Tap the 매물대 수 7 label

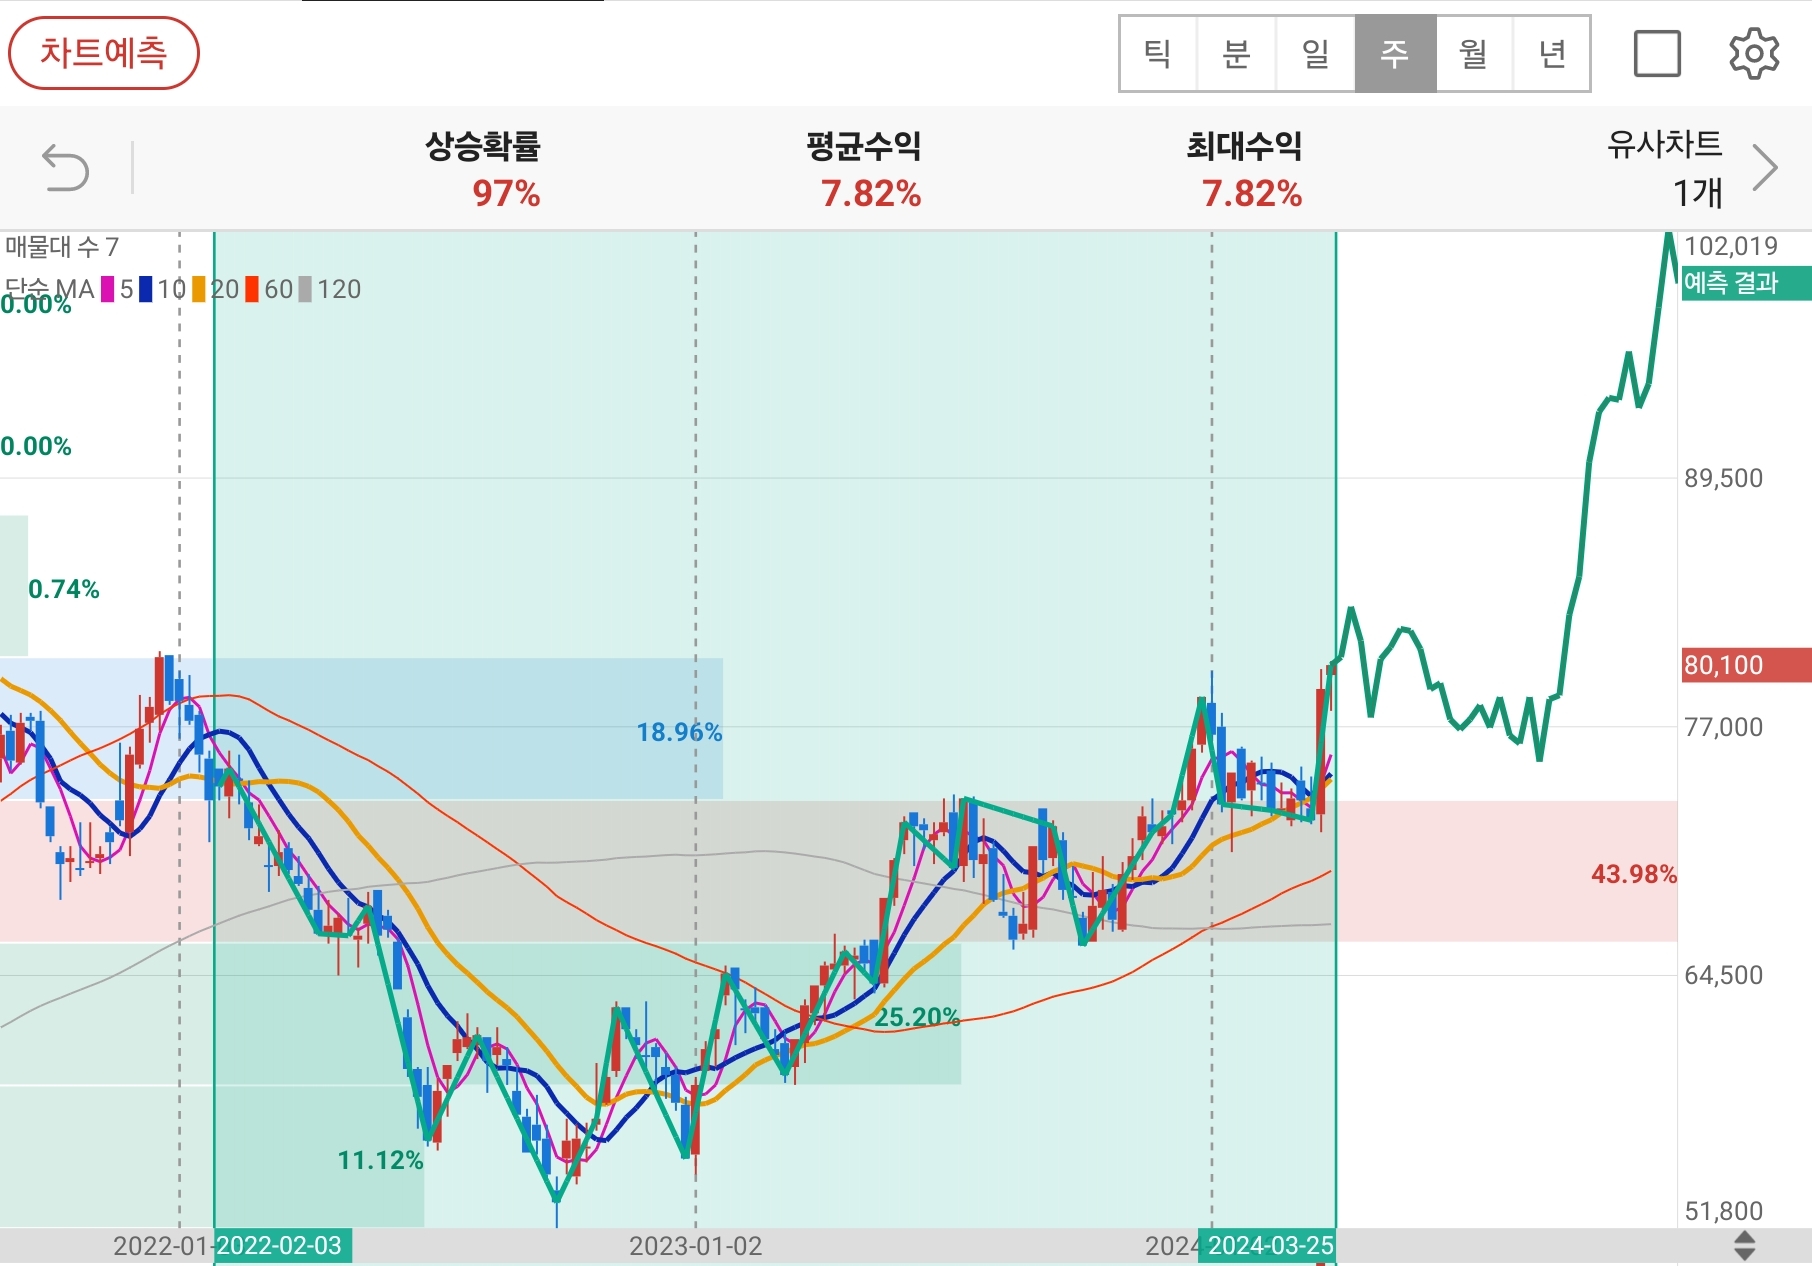point(62,247)
